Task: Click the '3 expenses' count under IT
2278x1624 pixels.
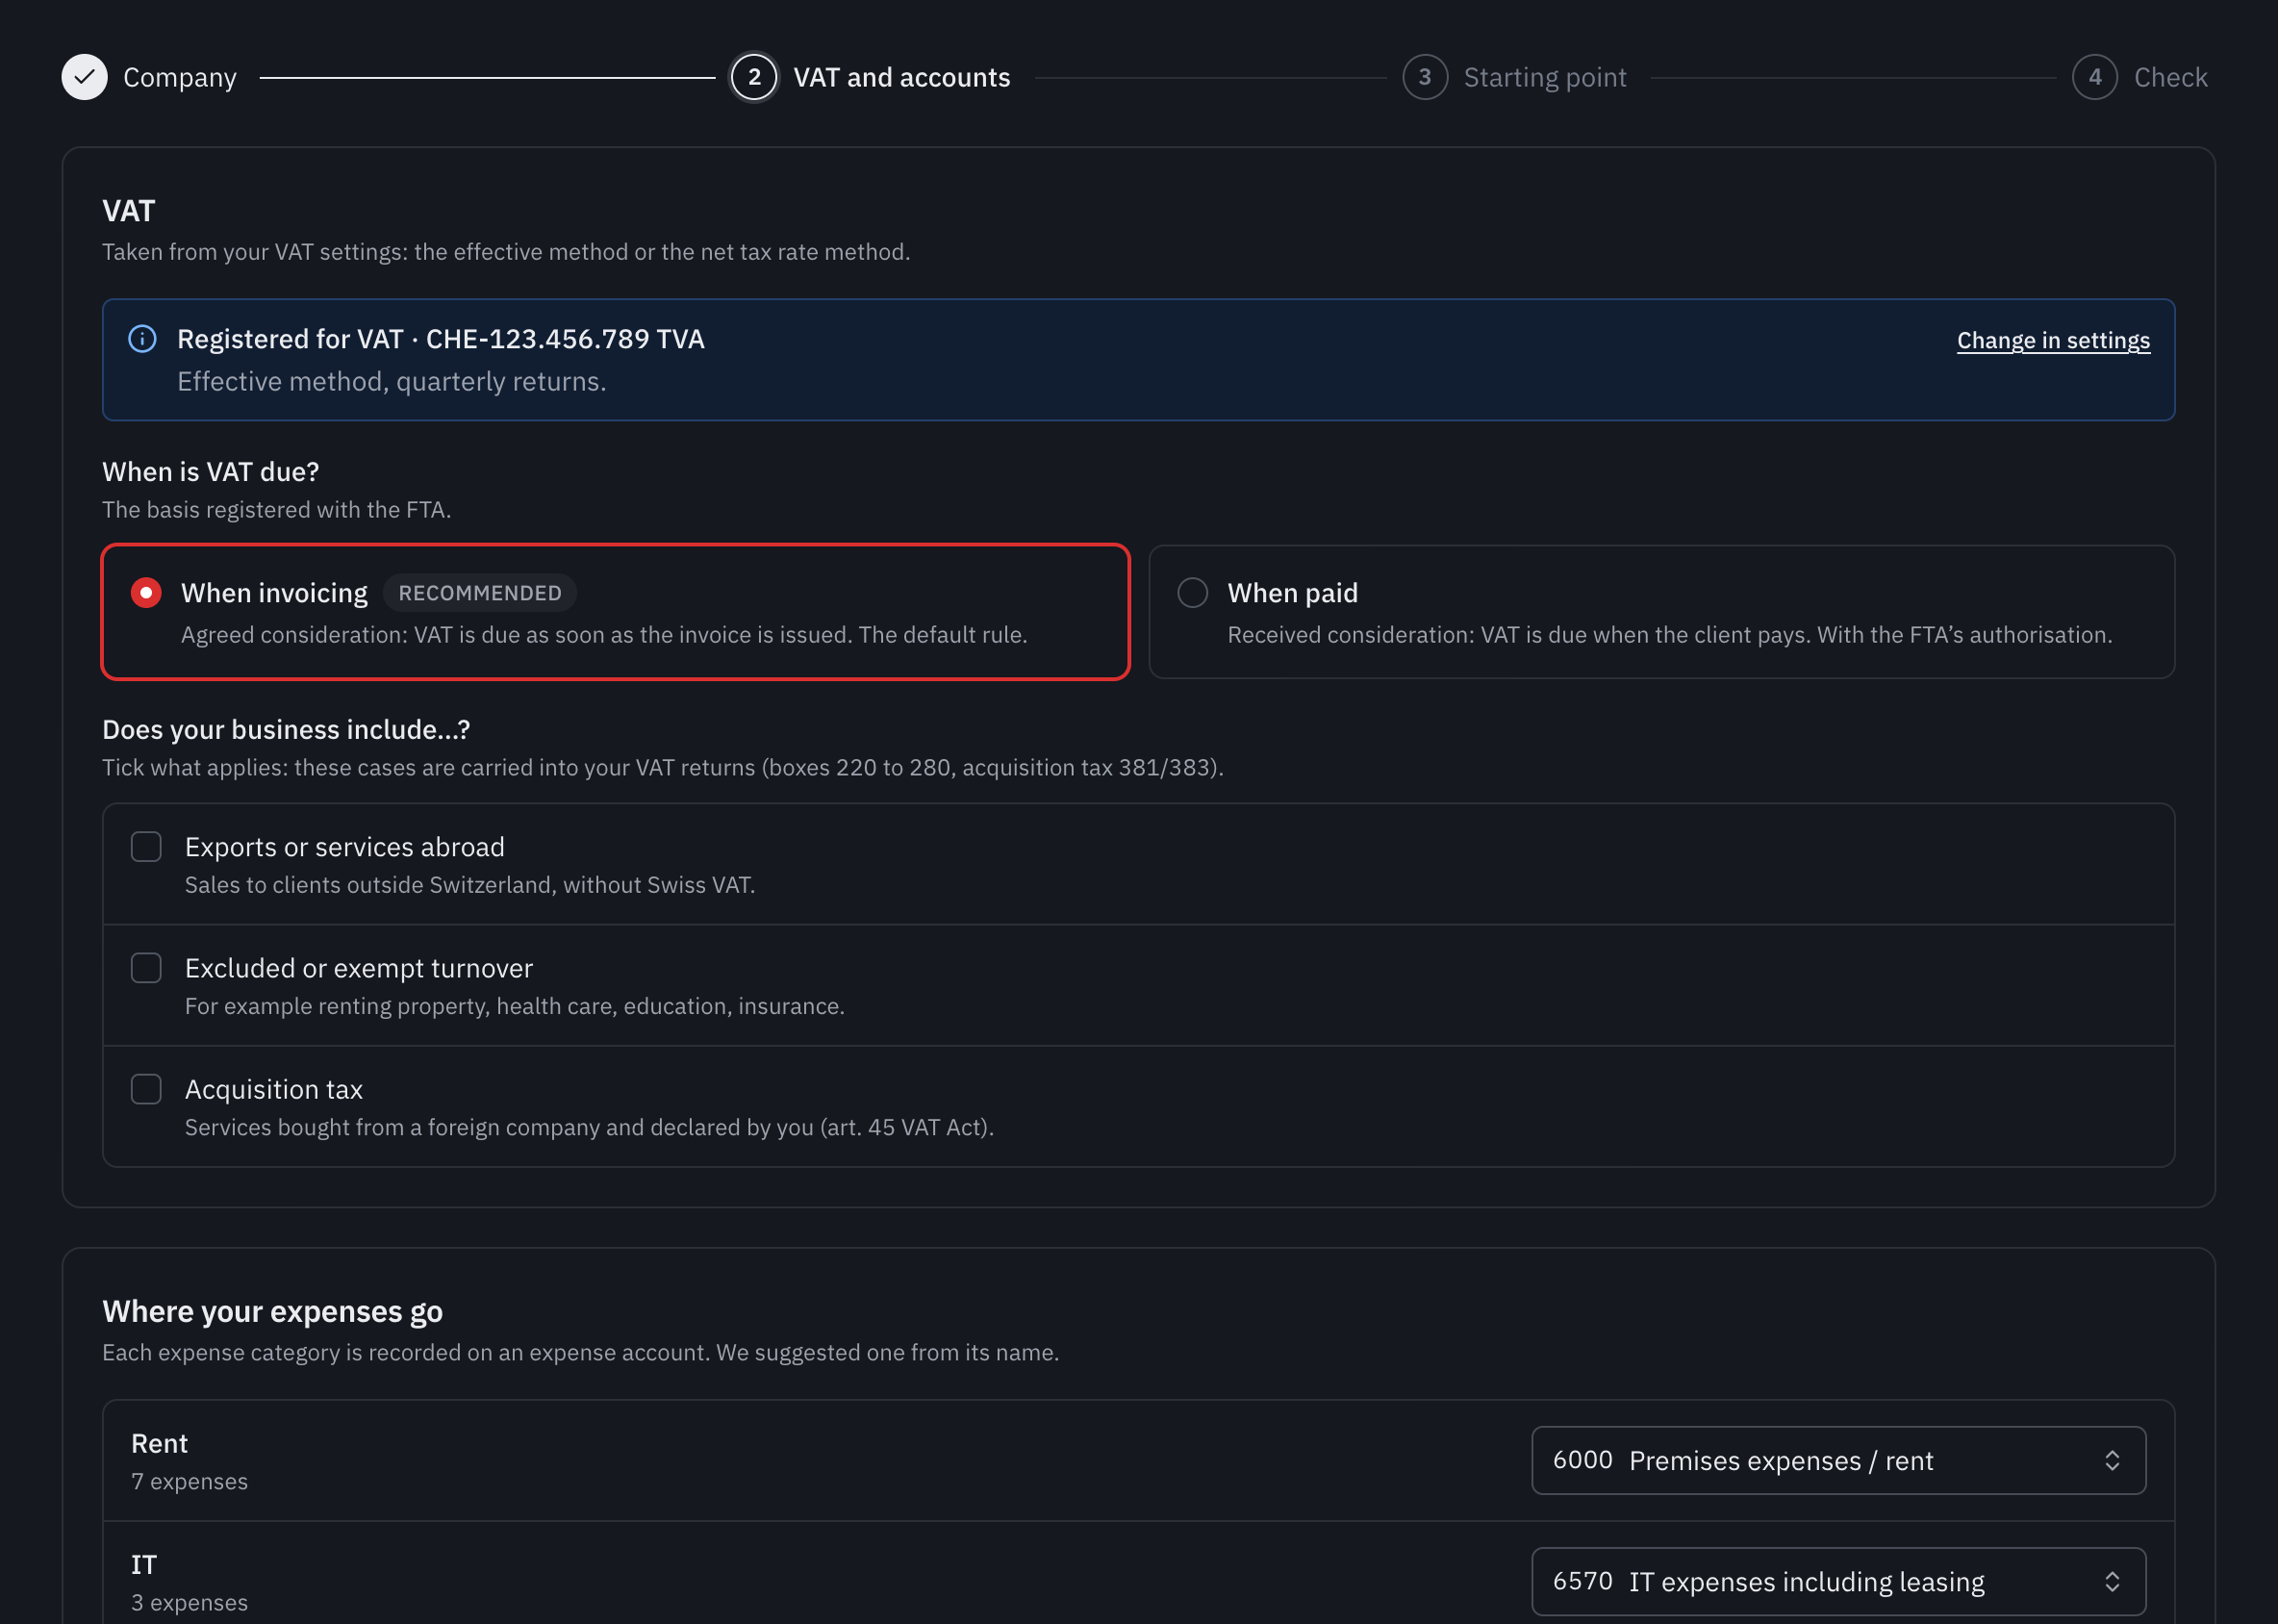Action: click(189, 1602)
